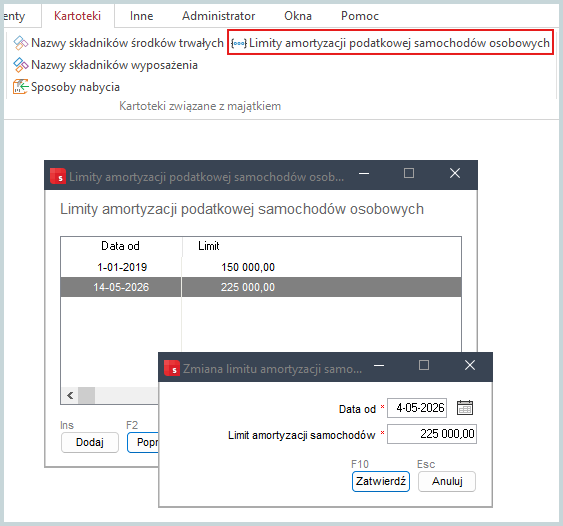Cancel with the Anuluj button

(x=447, y=481)
